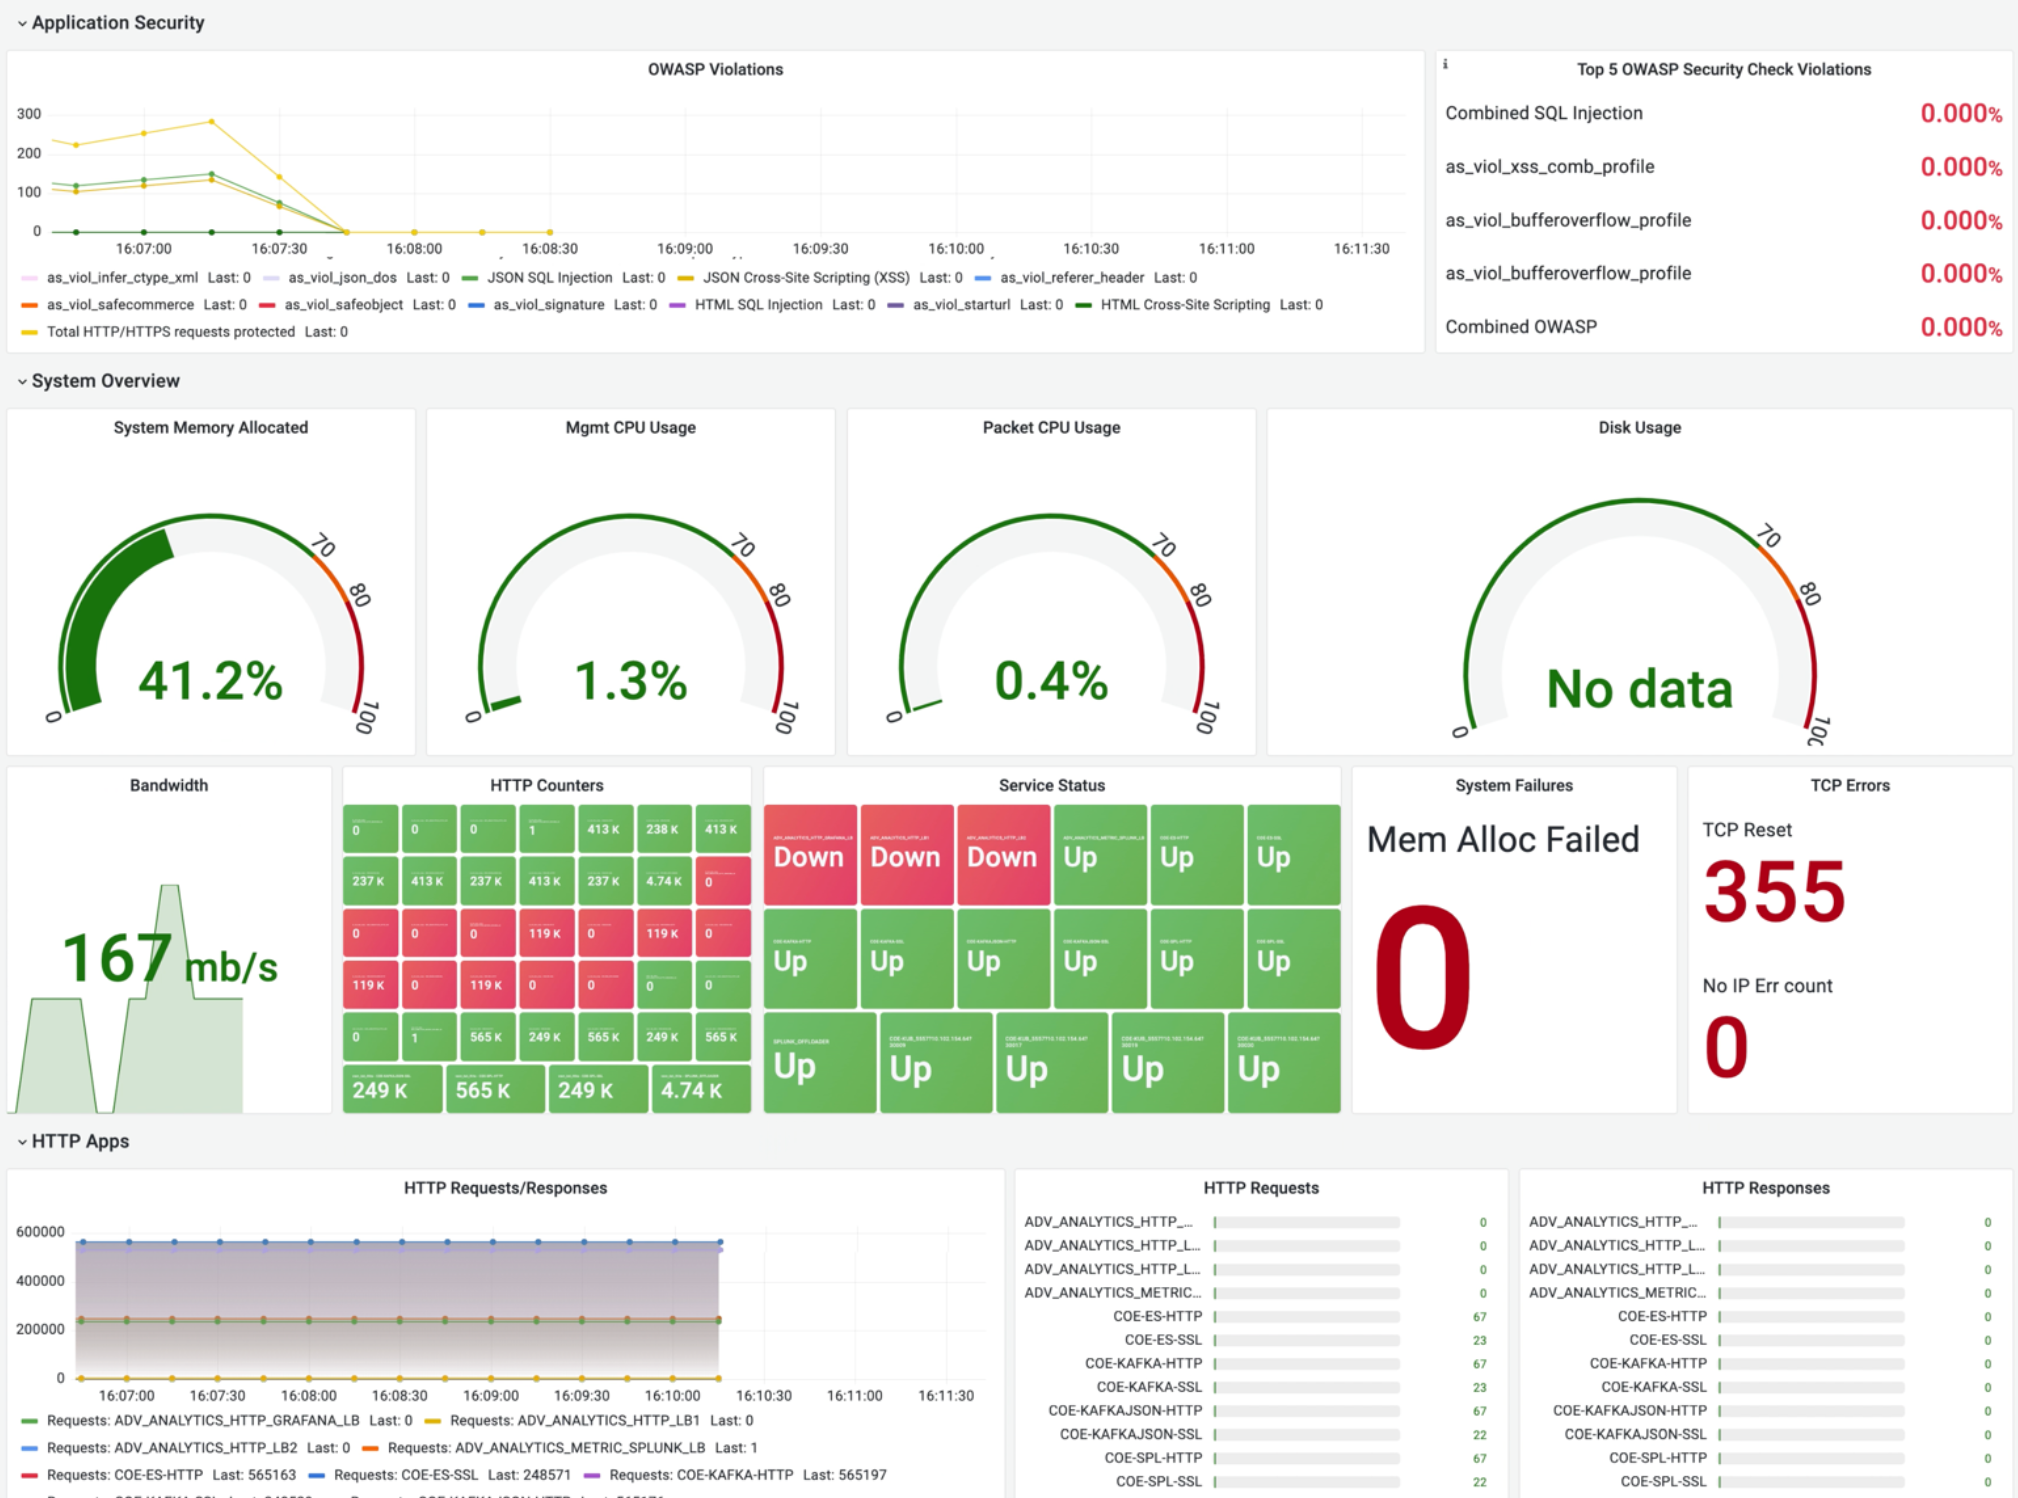Viewport: 2018px width, 1498px height.
Task: Toggle as_viol_safecommerce legend series
Action: point(120,304)
